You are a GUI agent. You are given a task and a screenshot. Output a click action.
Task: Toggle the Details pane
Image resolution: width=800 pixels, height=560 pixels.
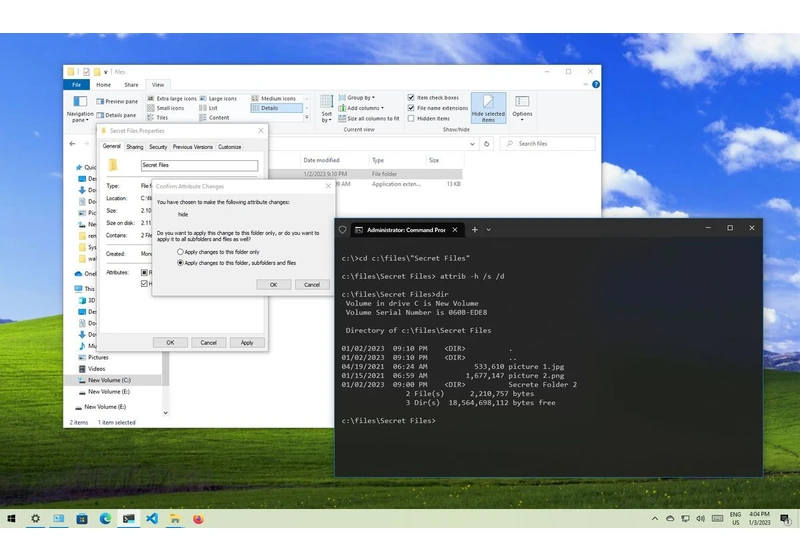116,115
